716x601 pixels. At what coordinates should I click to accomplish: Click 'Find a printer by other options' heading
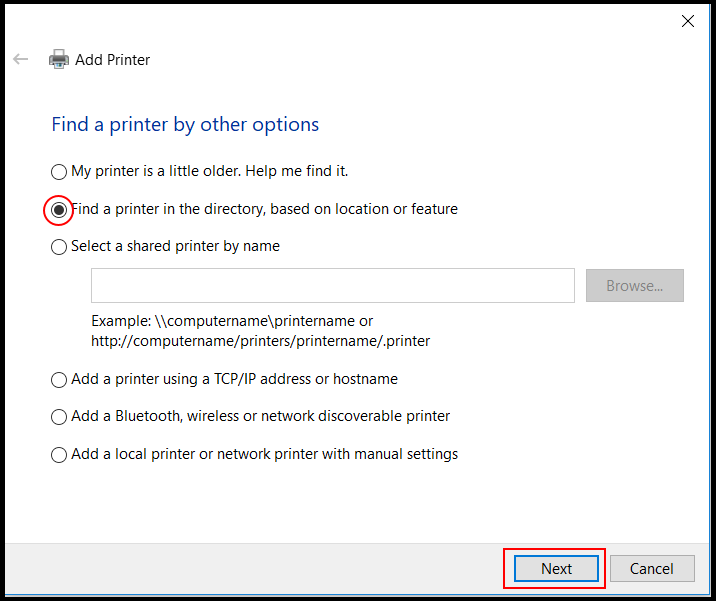(x=185, y=125)
